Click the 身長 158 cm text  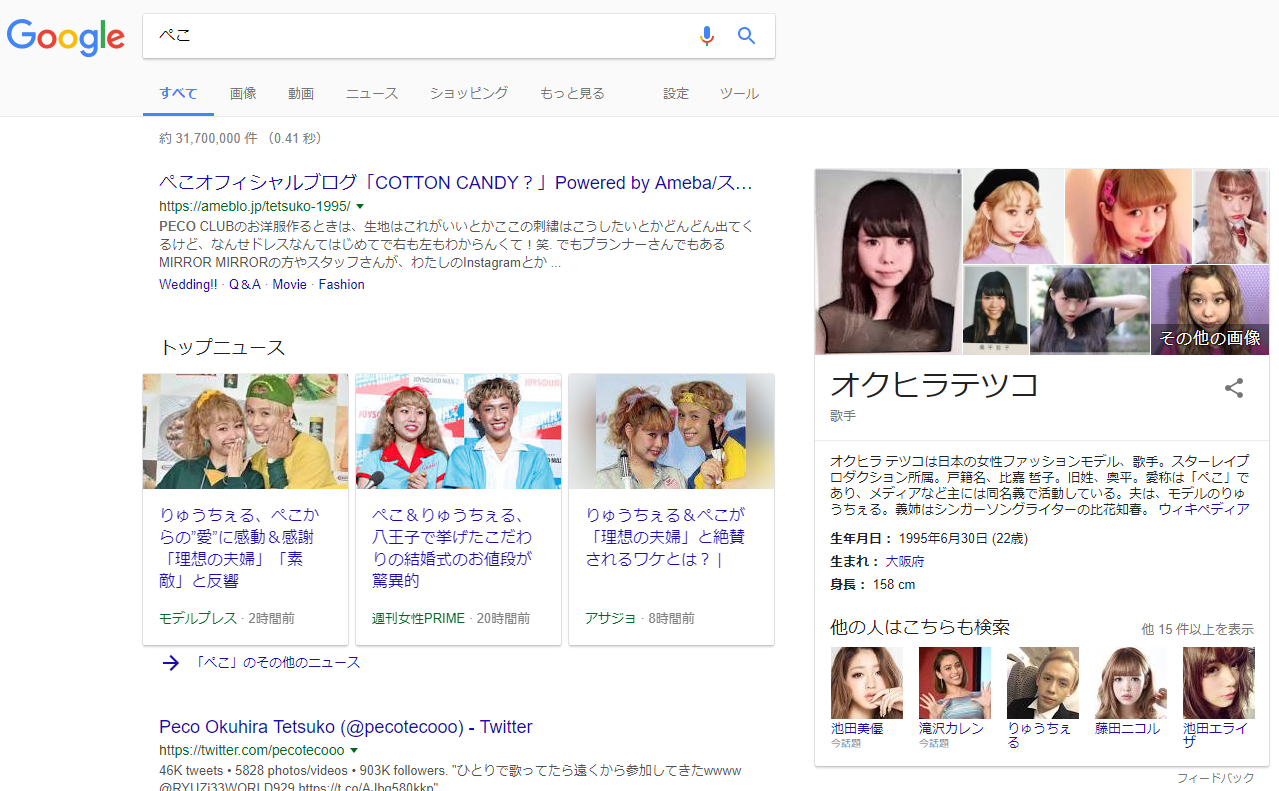coord(873,585)
